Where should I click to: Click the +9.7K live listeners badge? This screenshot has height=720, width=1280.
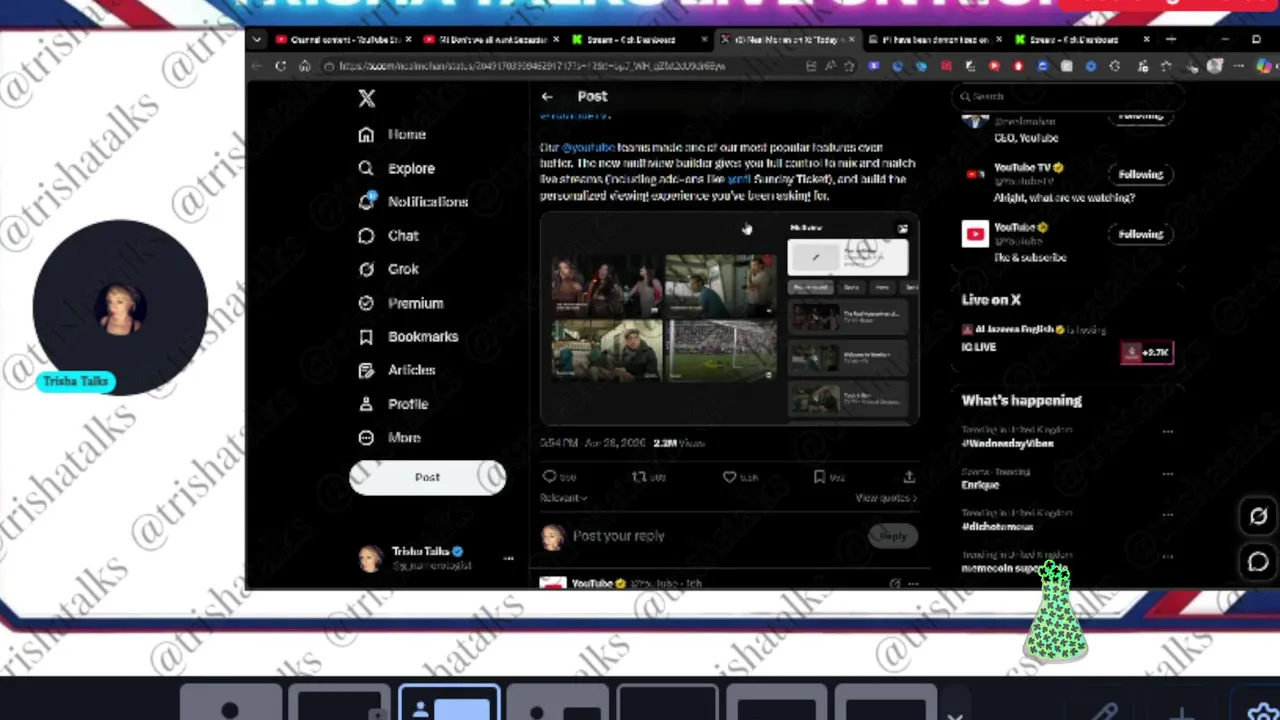[1147, 352]
